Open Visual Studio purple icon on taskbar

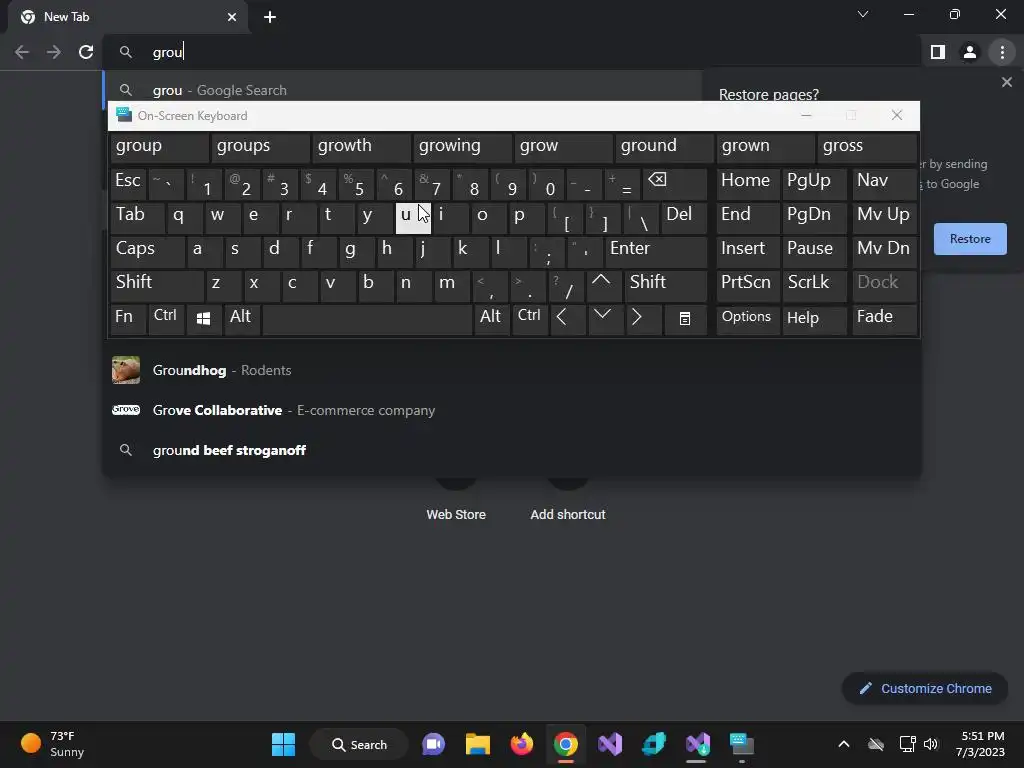pos(610,744)
